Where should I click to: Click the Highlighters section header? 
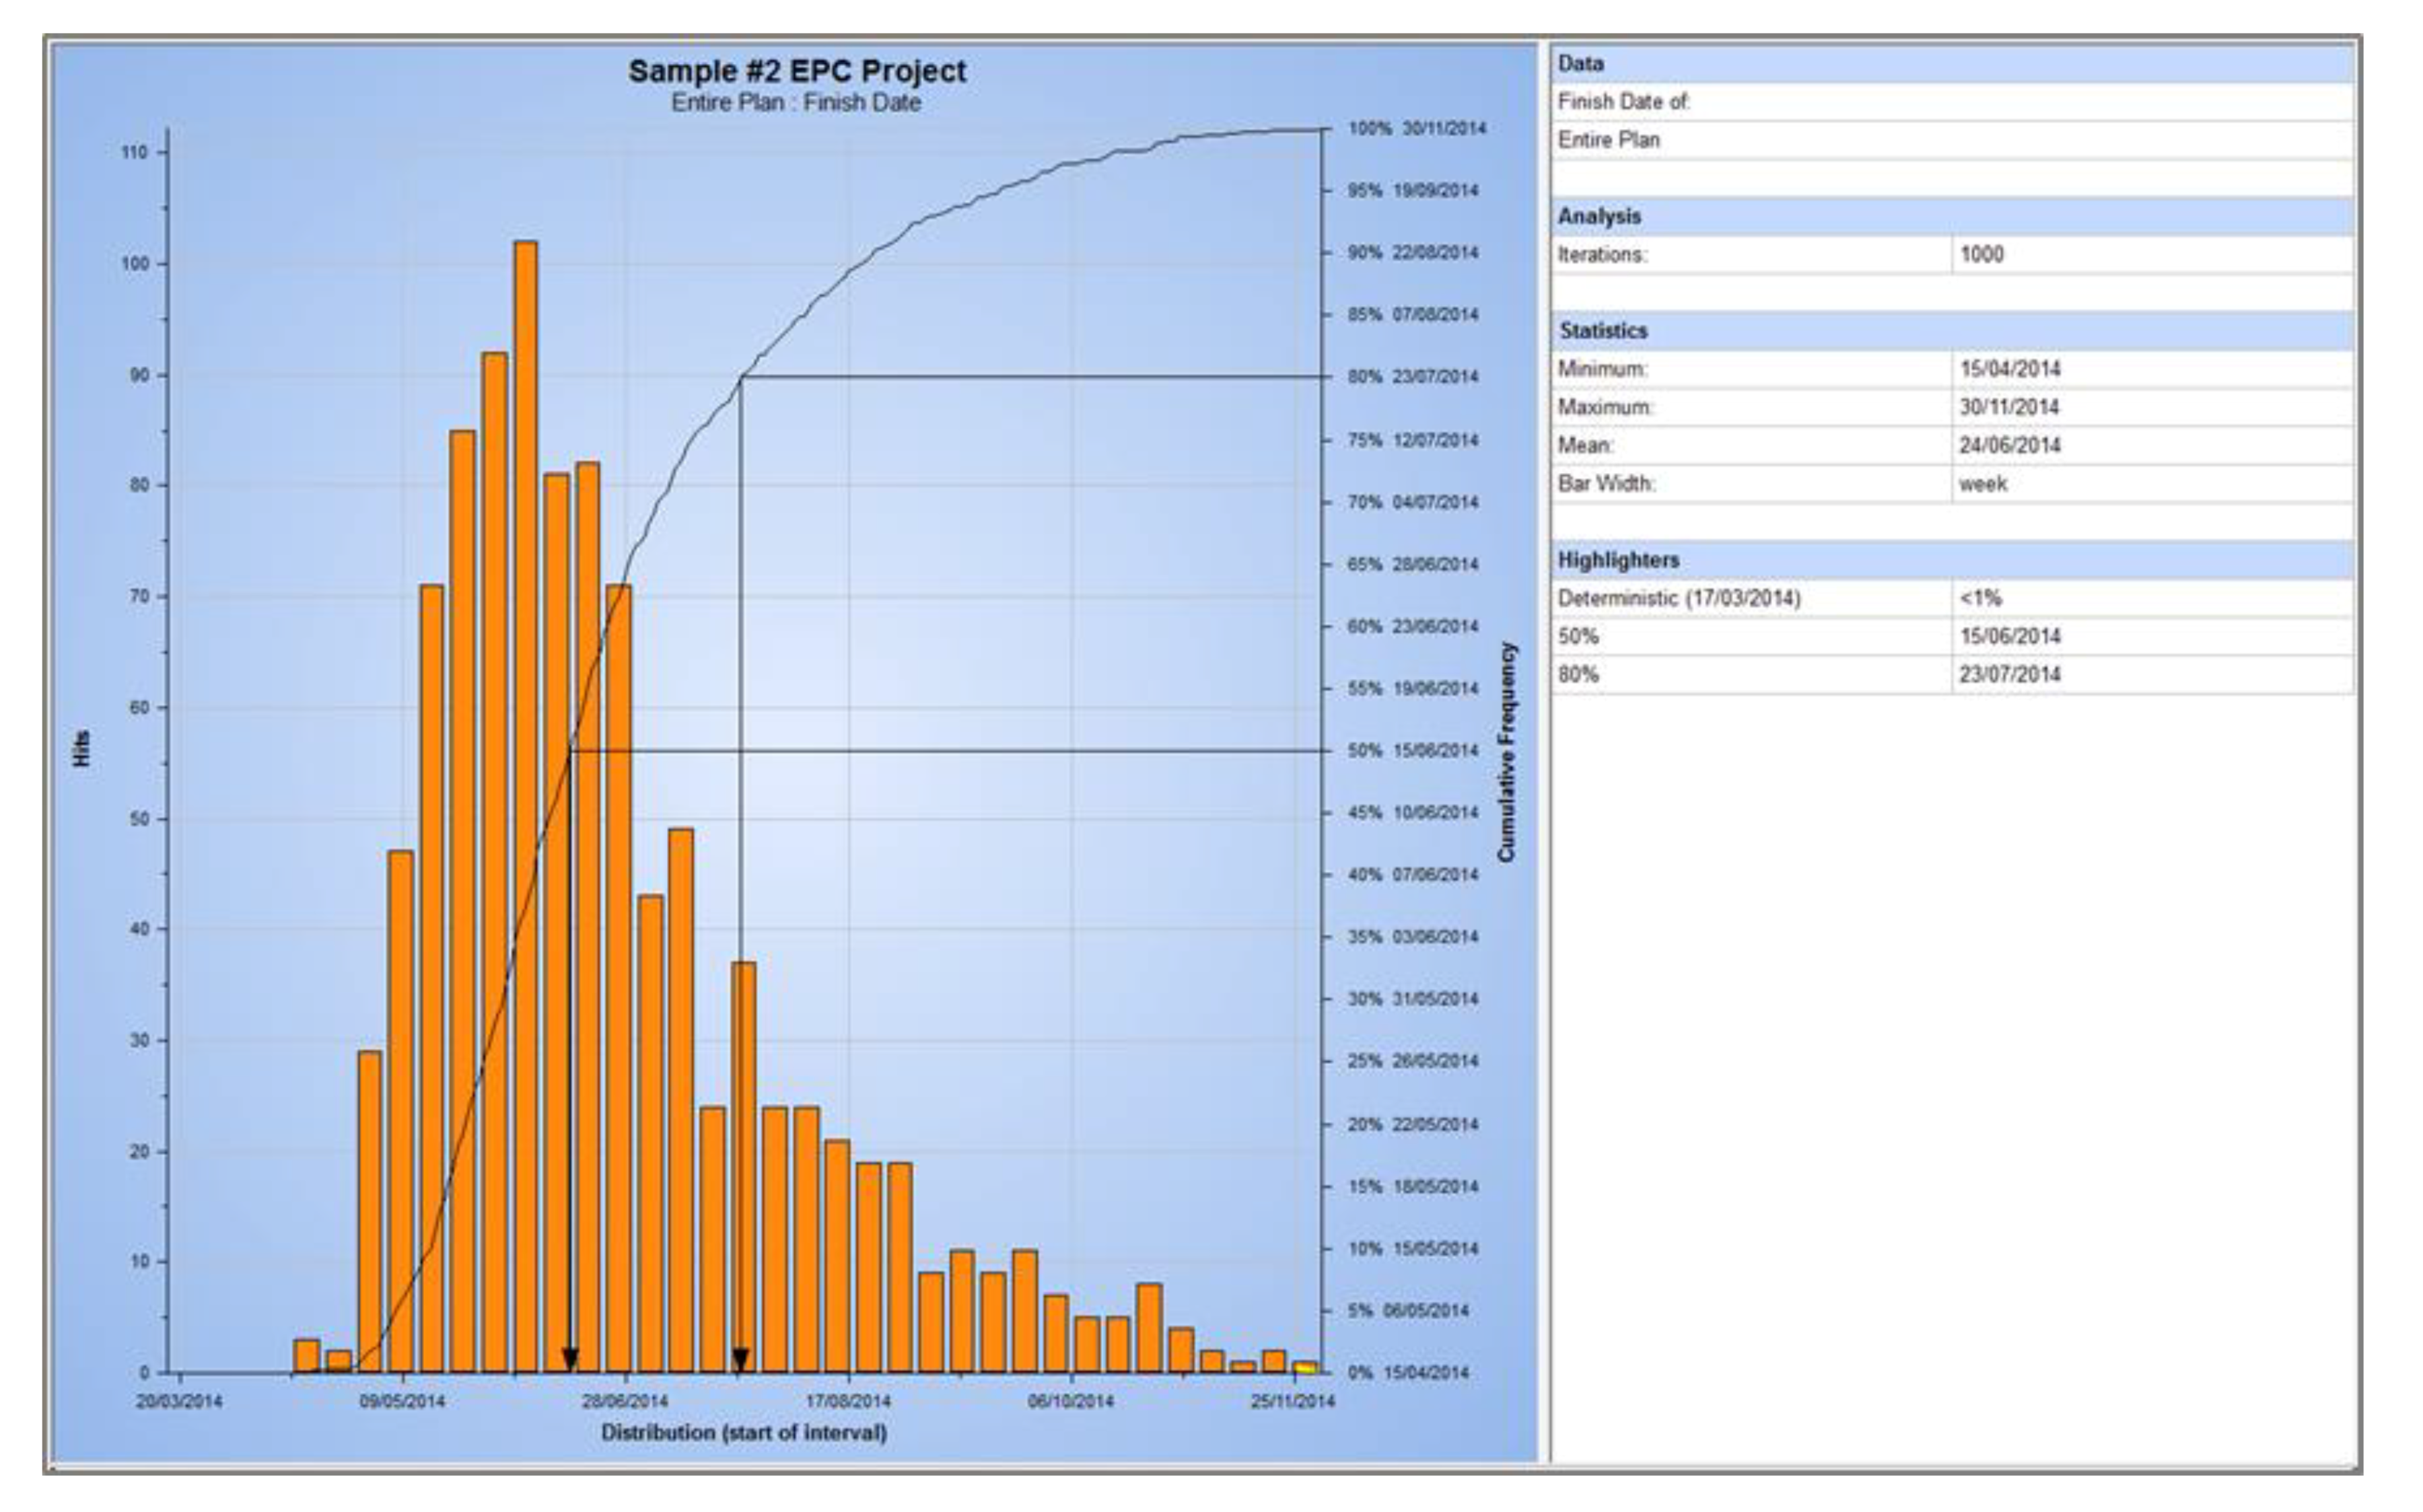1618,560
